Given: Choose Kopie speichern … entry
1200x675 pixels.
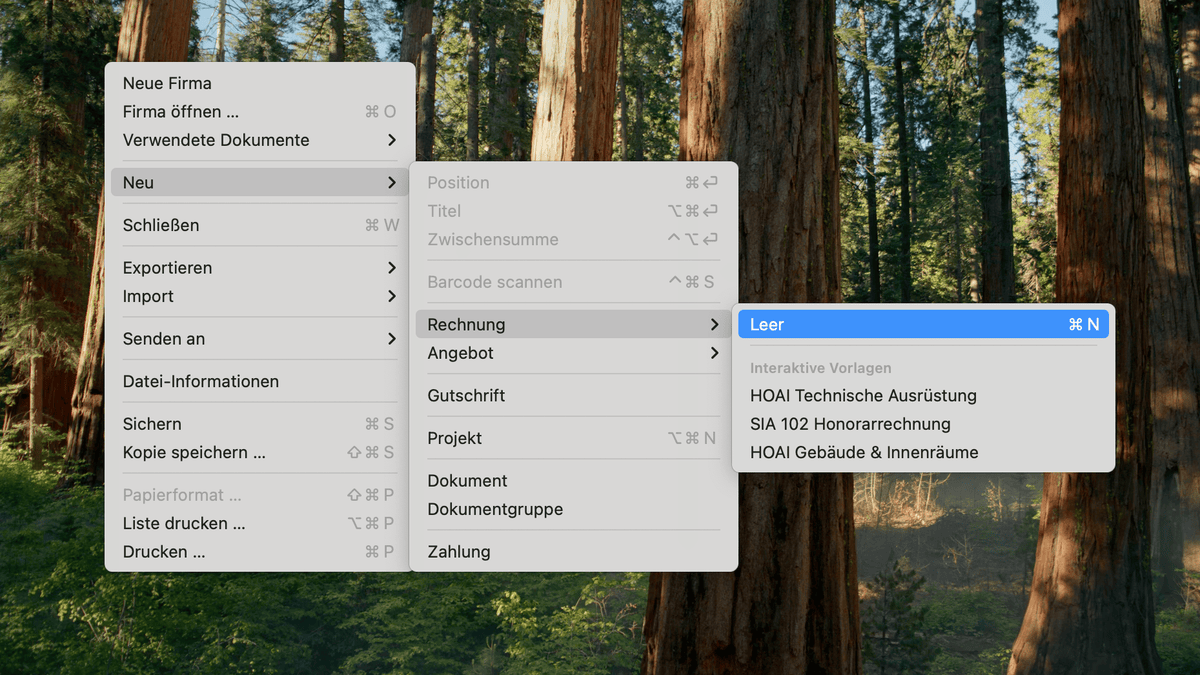Looking at the screenshot, I should (x=260, y=452).
